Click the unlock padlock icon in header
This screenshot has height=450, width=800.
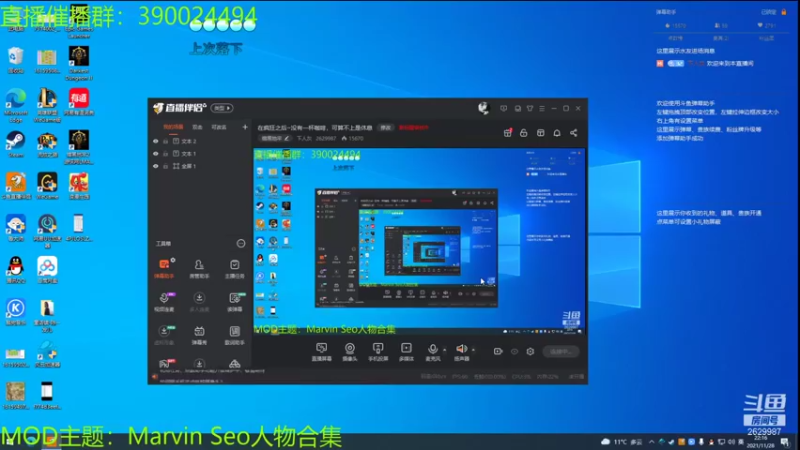[523, 133]
